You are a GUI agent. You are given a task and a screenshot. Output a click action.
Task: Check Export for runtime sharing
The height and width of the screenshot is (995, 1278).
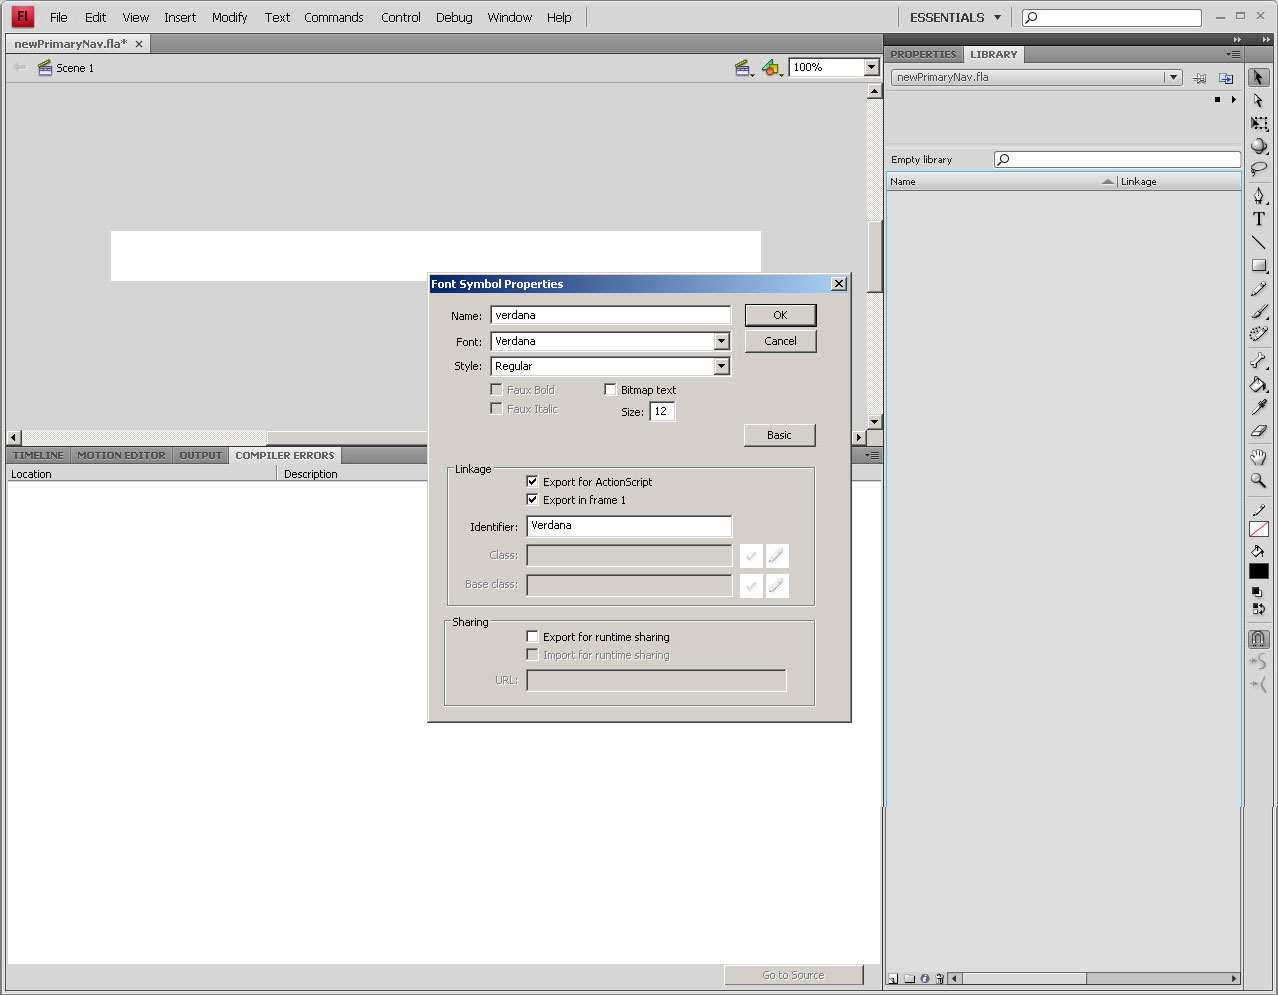click(532, 636)
